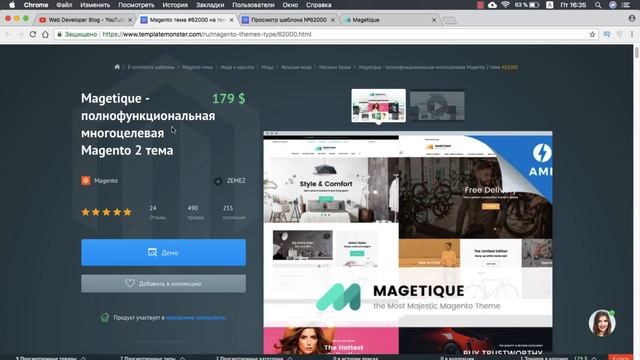This screenshot has width=640, height=360.
Task: Click the Magento platform link
Action: [106, 180]
